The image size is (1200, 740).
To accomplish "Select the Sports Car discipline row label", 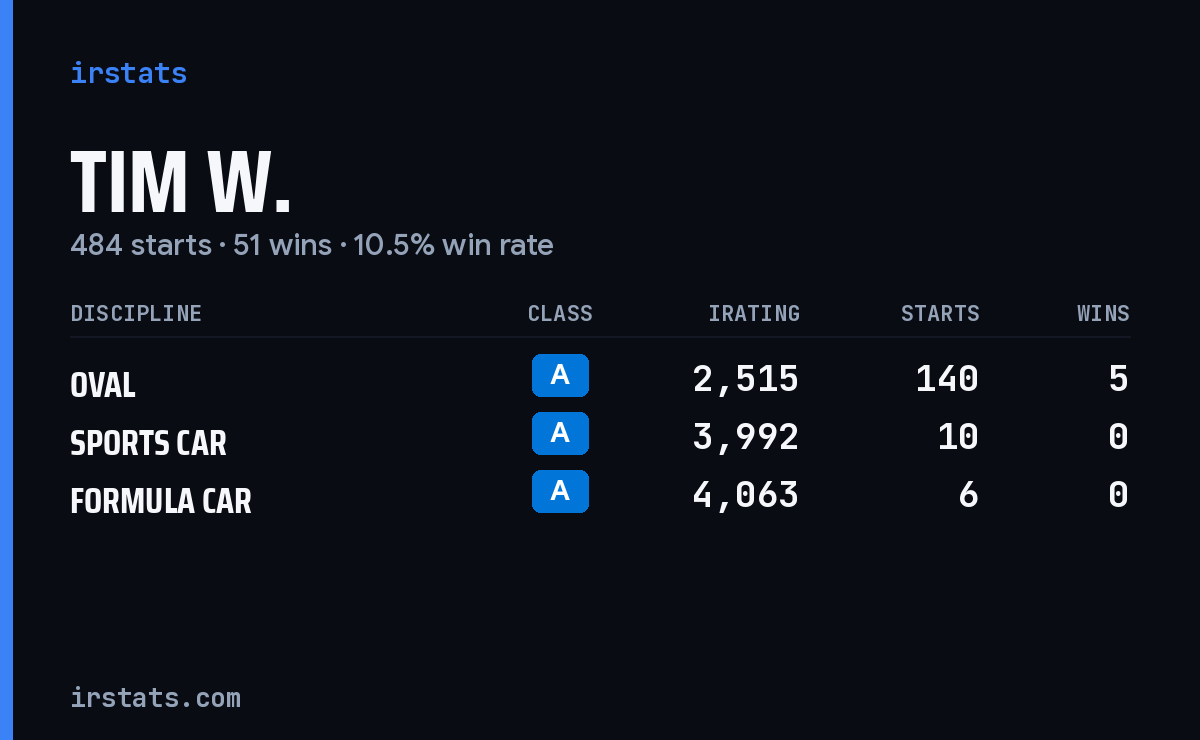I will [148, 443].
